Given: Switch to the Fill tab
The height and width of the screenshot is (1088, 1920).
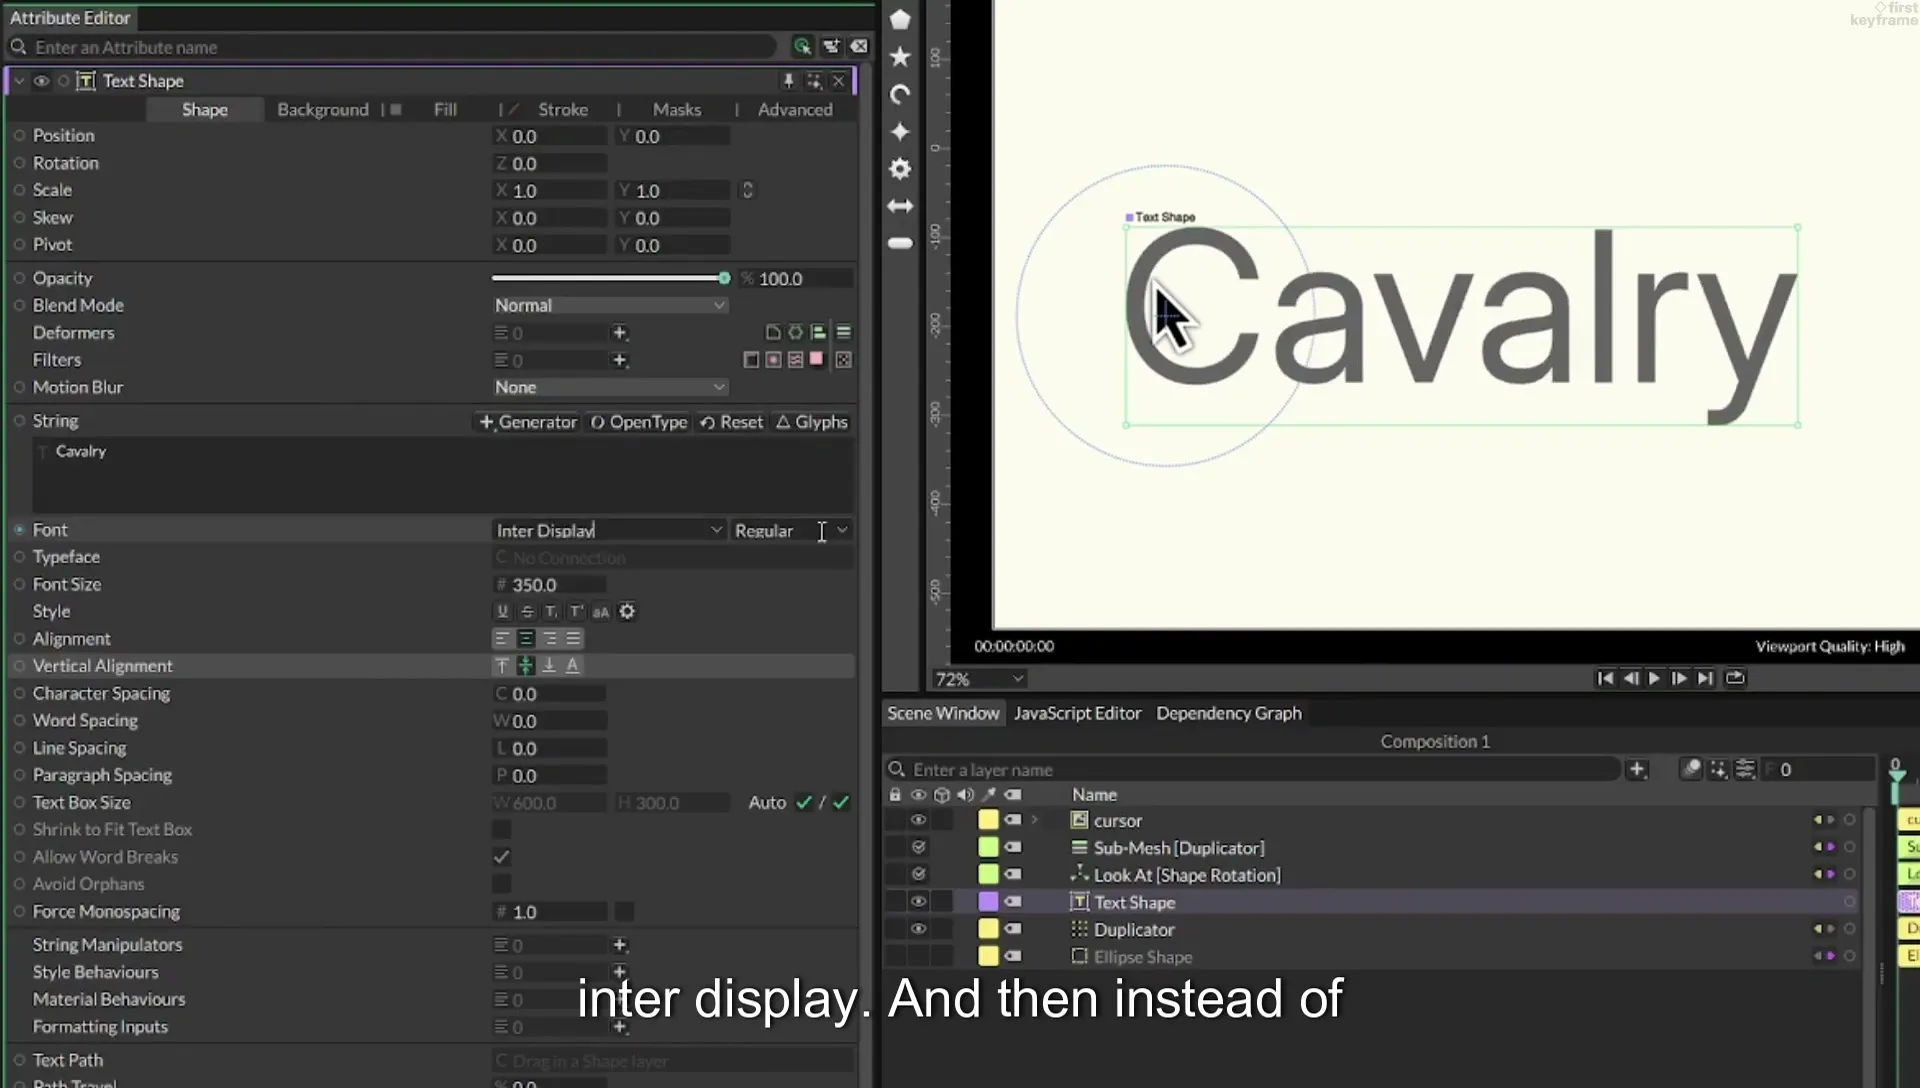Looking at the screenshot, I should [x=445, y=109].
